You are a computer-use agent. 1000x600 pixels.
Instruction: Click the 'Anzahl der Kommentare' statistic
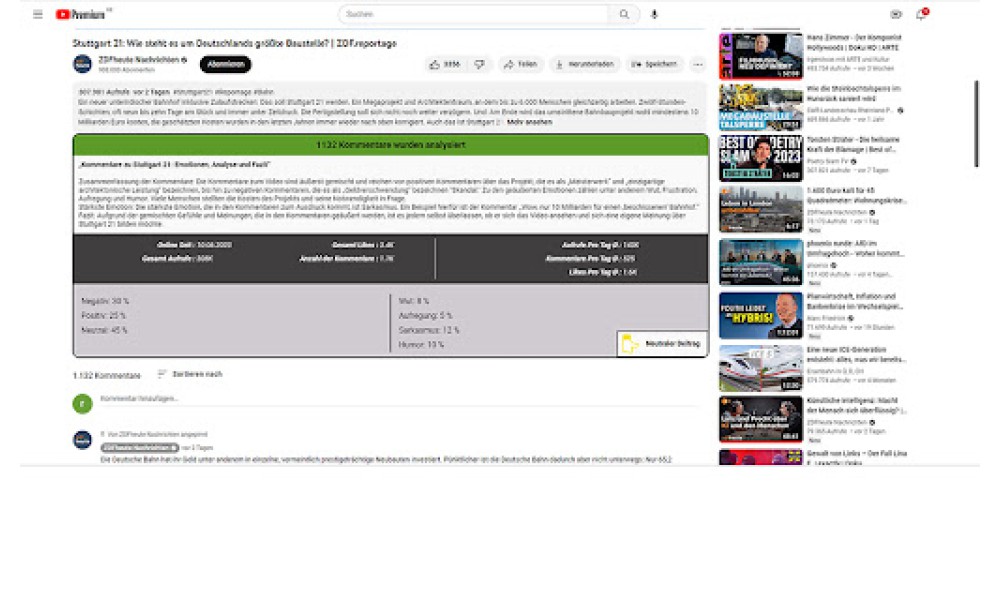coord(347,259)
